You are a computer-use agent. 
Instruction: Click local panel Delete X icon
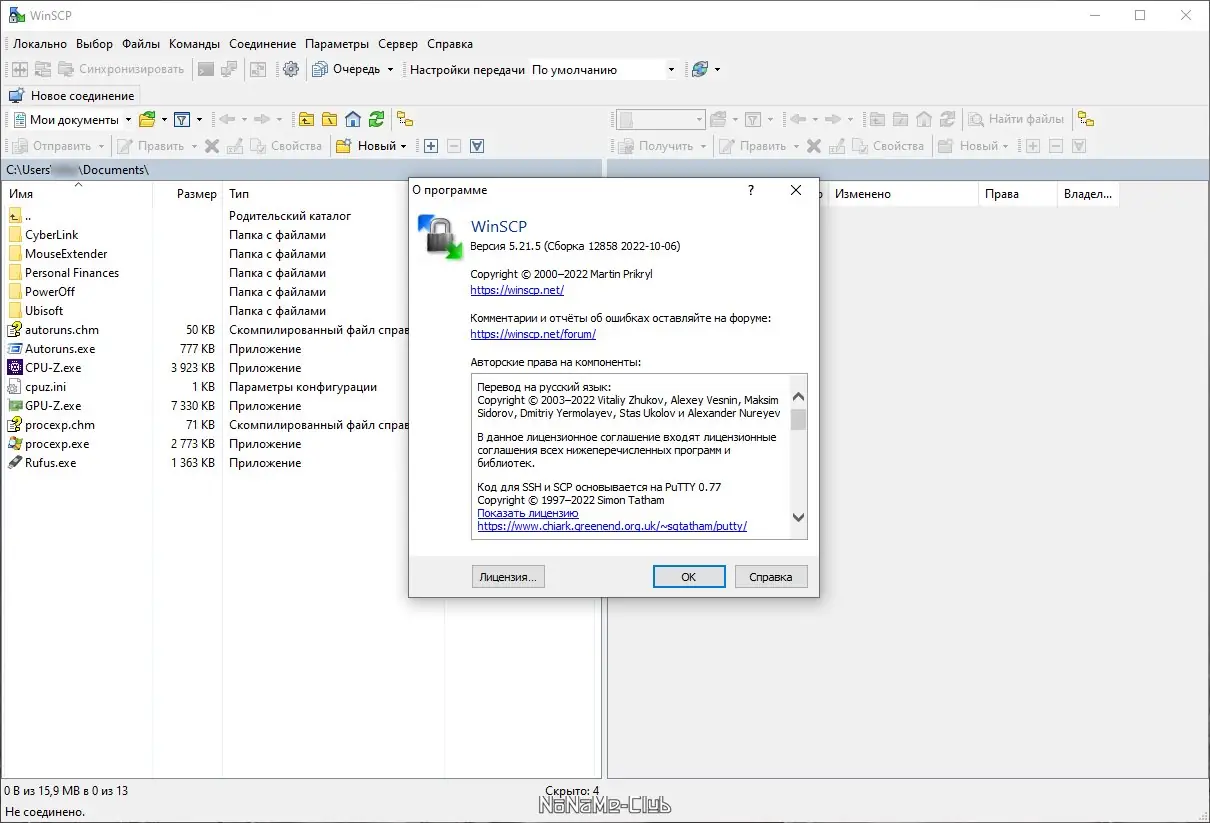pos(212,146)
